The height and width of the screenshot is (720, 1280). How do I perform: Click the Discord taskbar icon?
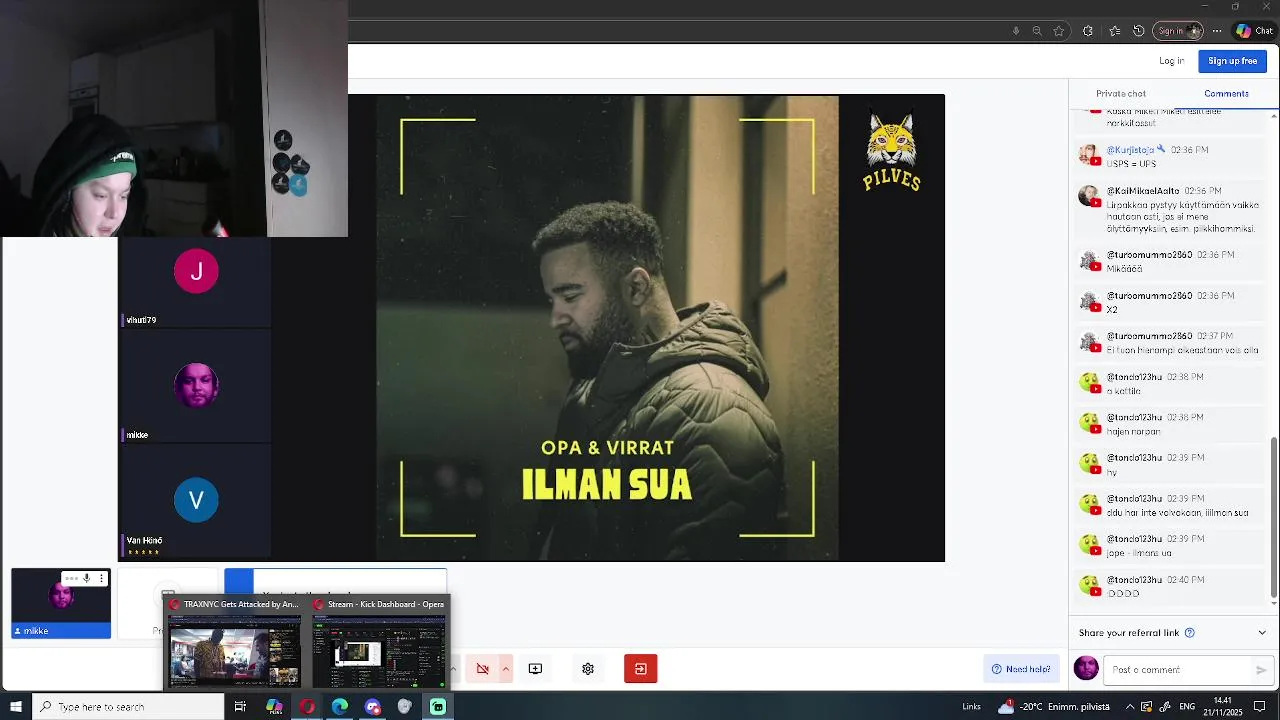click(373, 706)
